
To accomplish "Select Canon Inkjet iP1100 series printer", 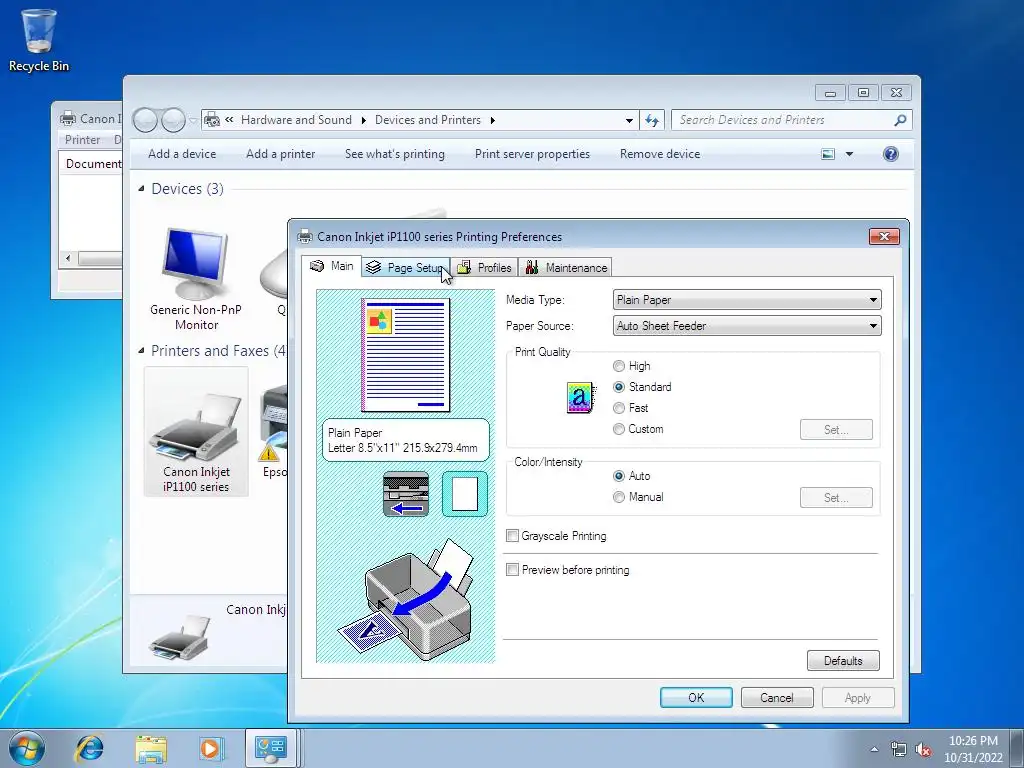I will coord(196,432).
